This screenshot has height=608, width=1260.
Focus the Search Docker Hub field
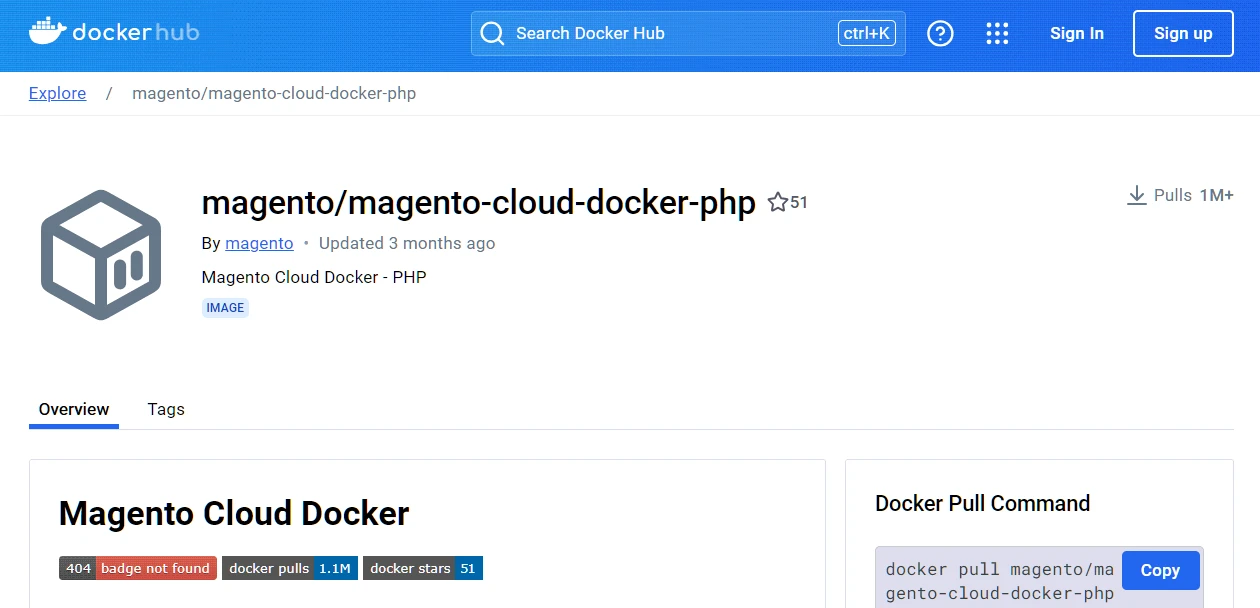(x=660, y=33)
